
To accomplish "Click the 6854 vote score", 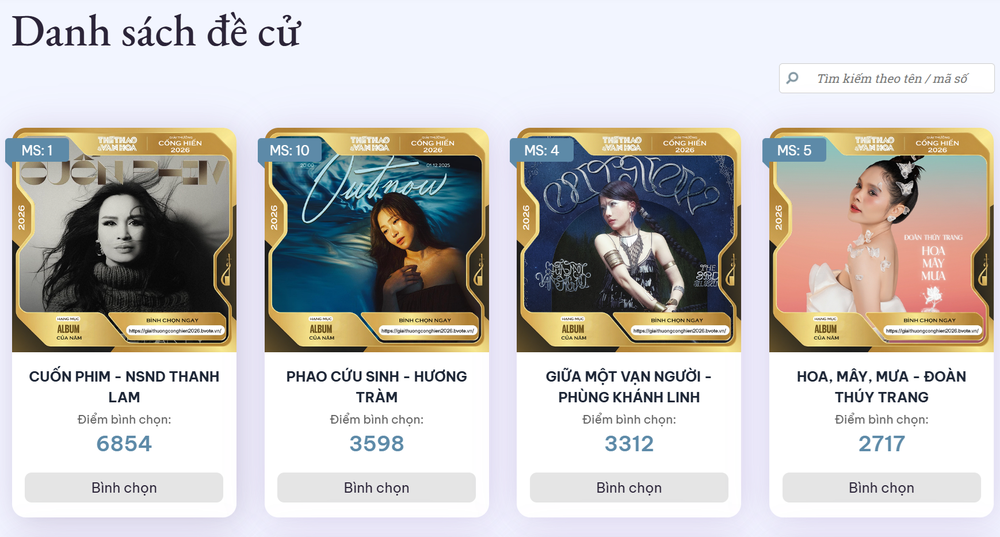I will click(x=124, y=443).
